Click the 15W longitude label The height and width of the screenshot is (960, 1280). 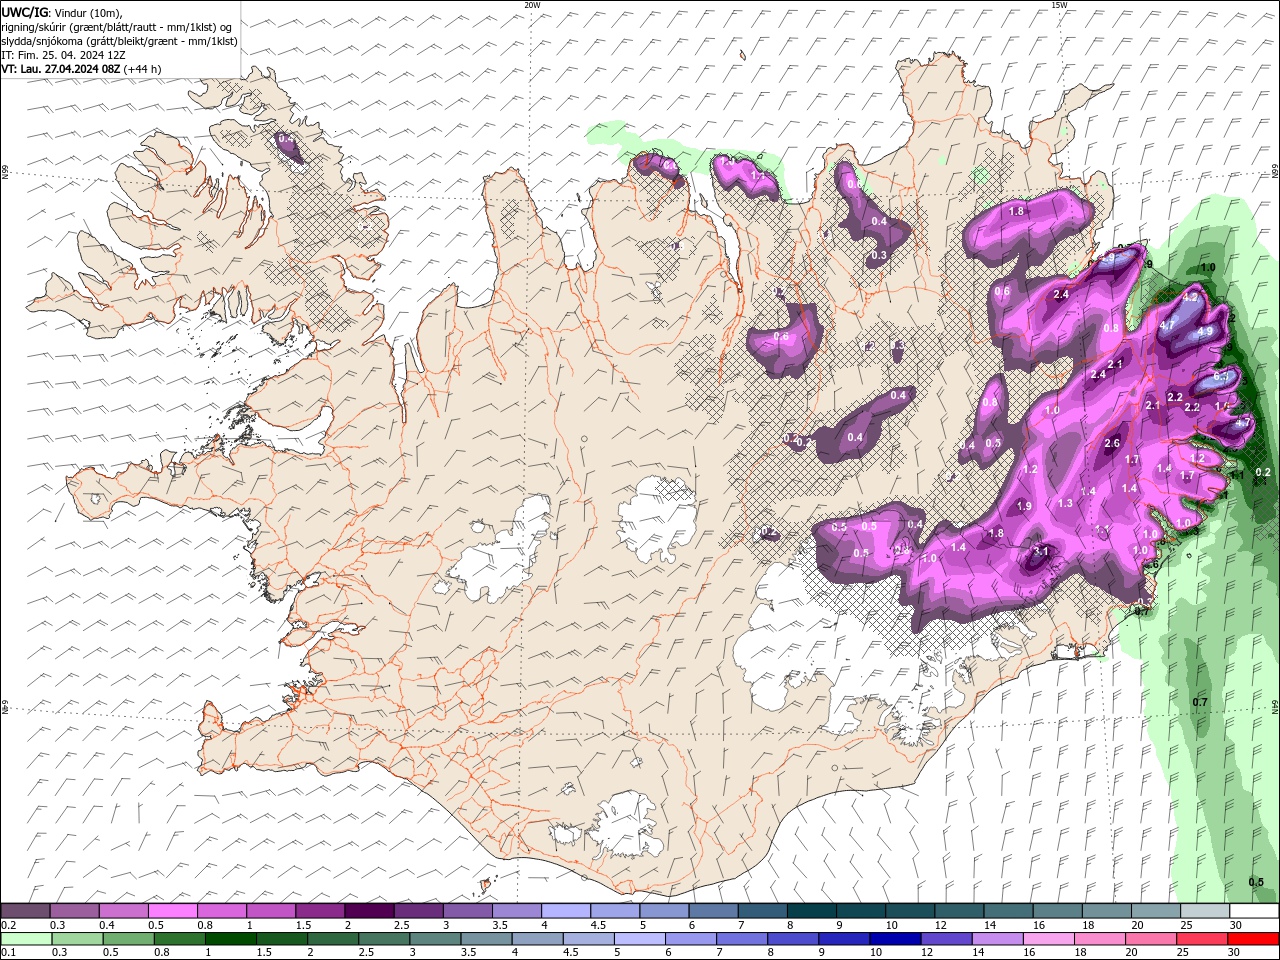(x=1059, y=5)
